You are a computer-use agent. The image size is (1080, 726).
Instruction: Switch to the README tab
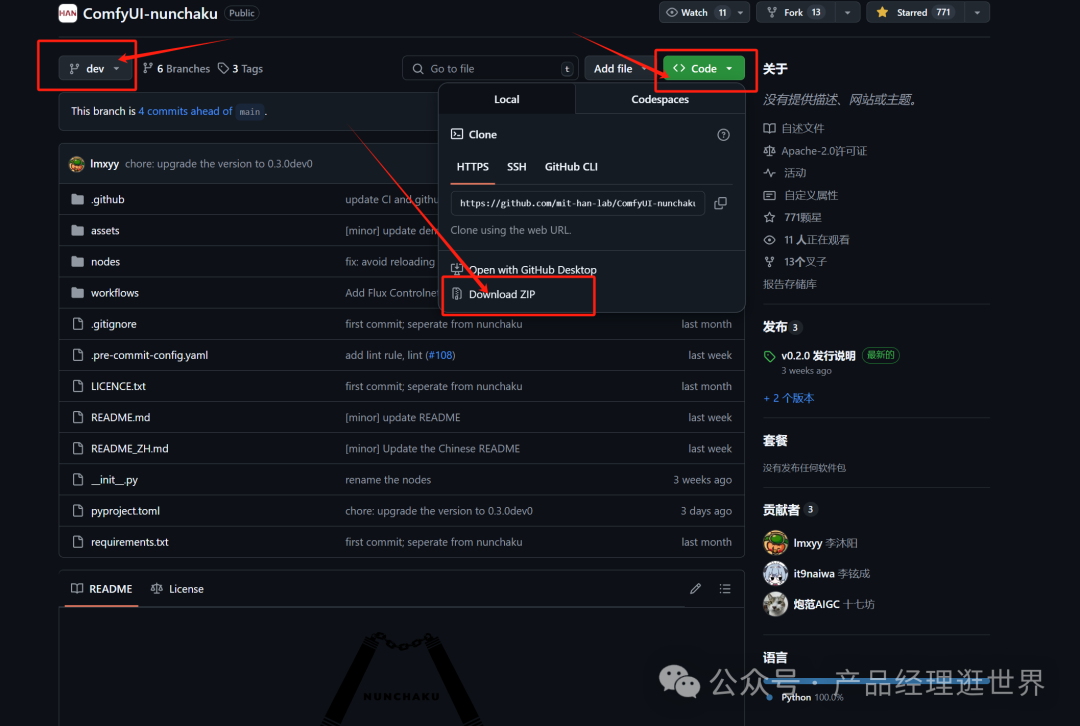pos(101,589)
